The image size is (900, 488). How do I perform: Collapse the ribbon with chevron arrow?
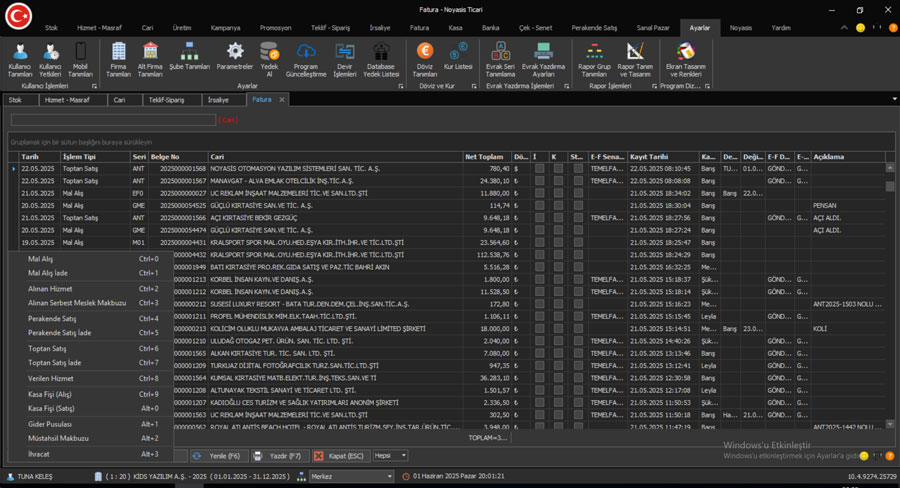point(844,28)
